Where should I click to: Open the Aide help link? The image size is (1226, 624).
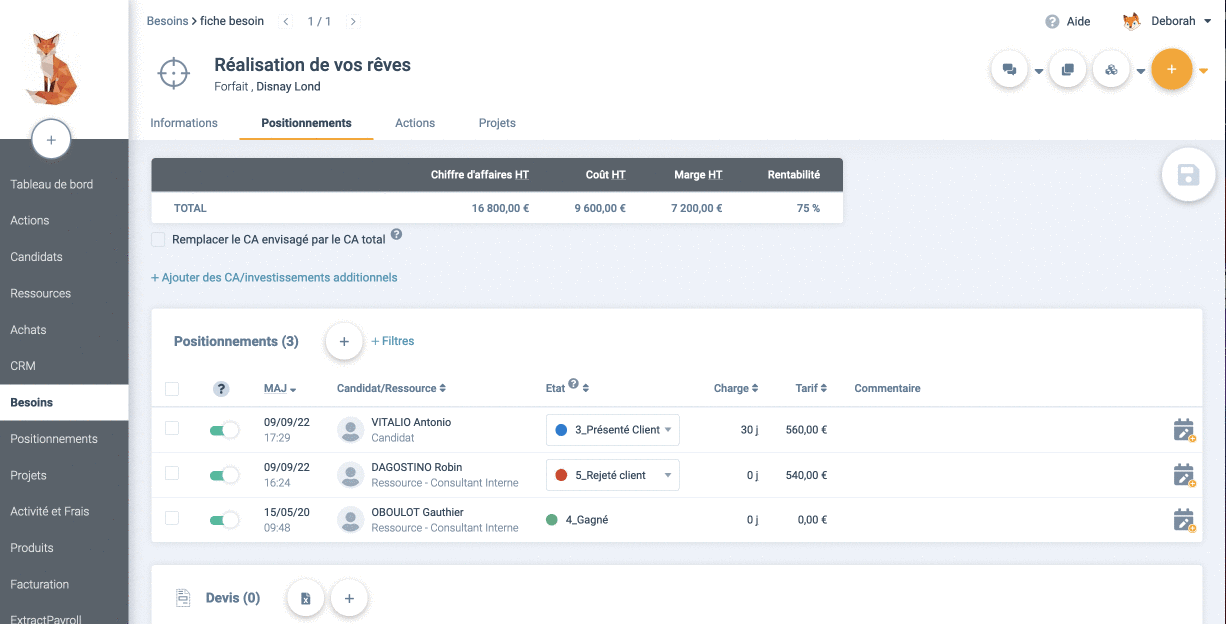coord(1068,21)
